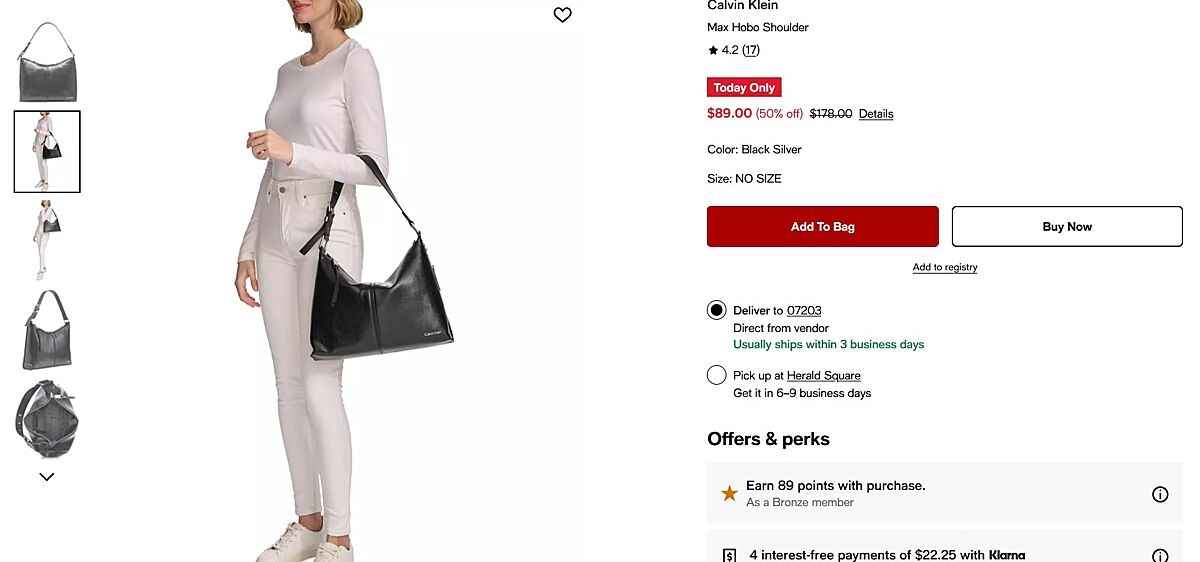This screenshot has width=1200, height=562.
Task: Open the price Details link
Action: coord(876,114)
